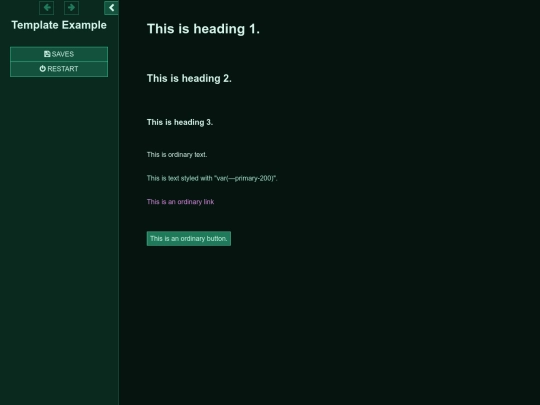Open the SAVES menu
The height and width of the screenshot is (405, 540).
(x=59, y=54)
